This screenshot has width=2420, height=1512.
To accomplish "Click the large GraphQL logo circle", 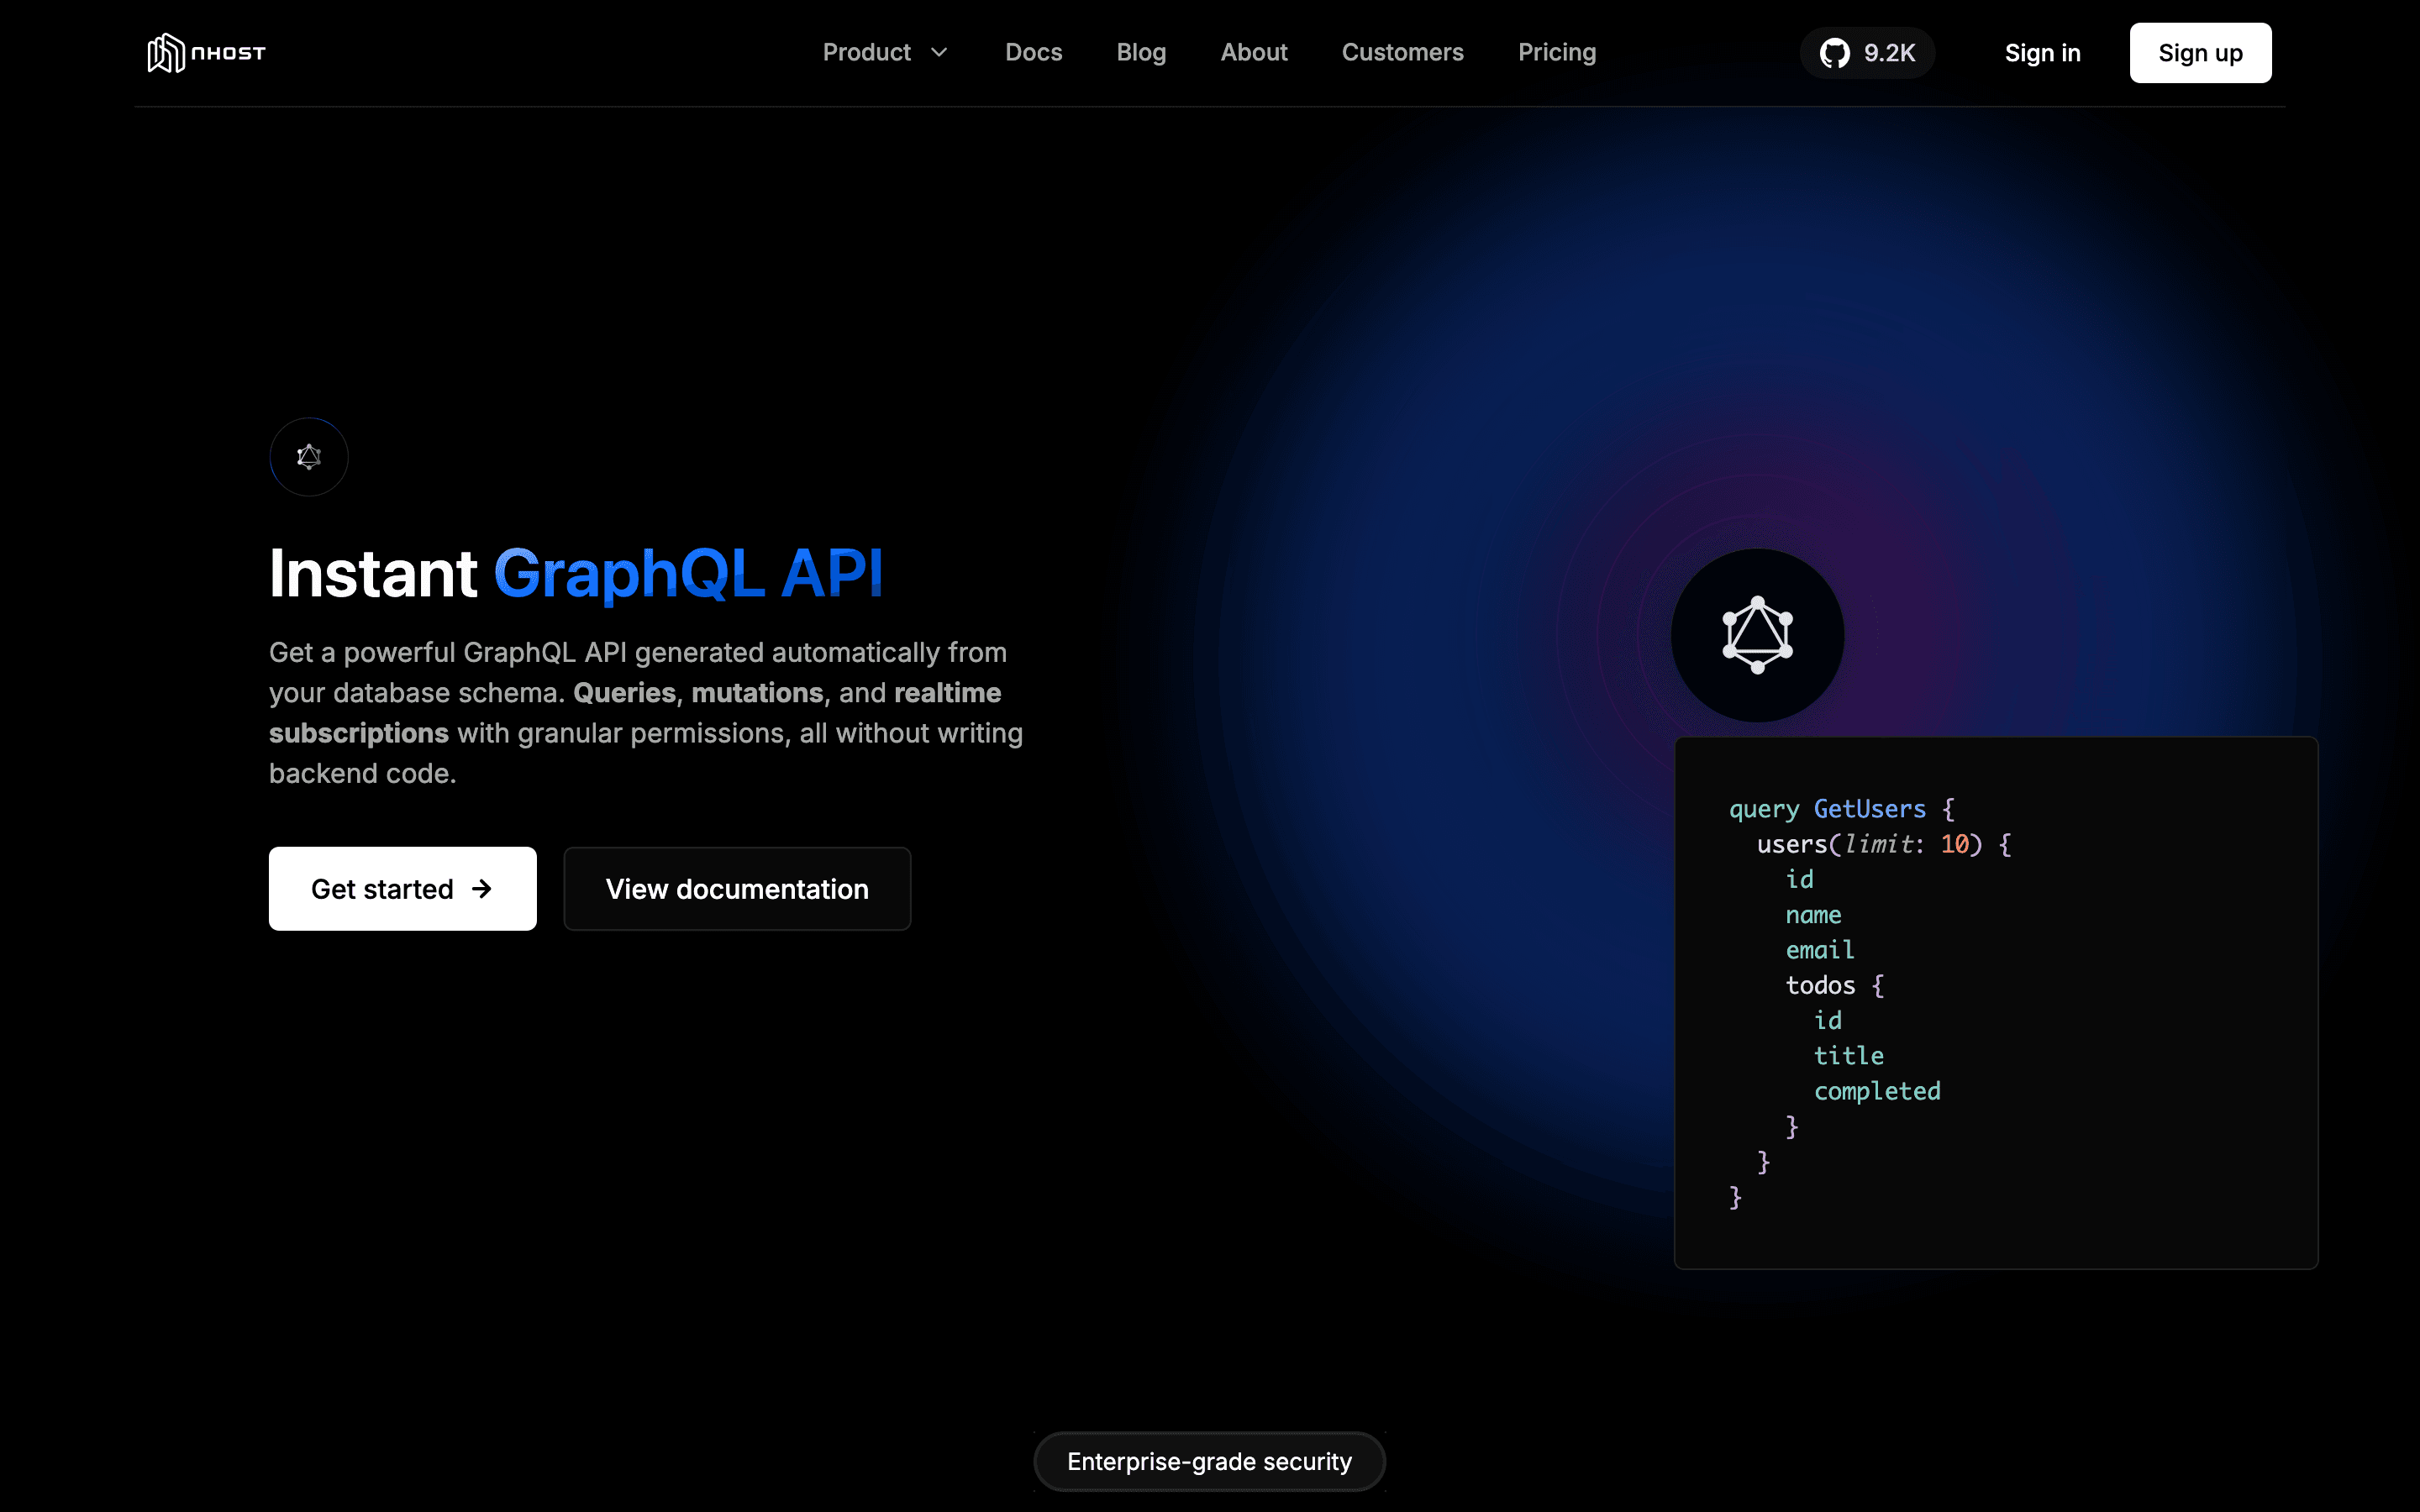I will point(1757,635).
